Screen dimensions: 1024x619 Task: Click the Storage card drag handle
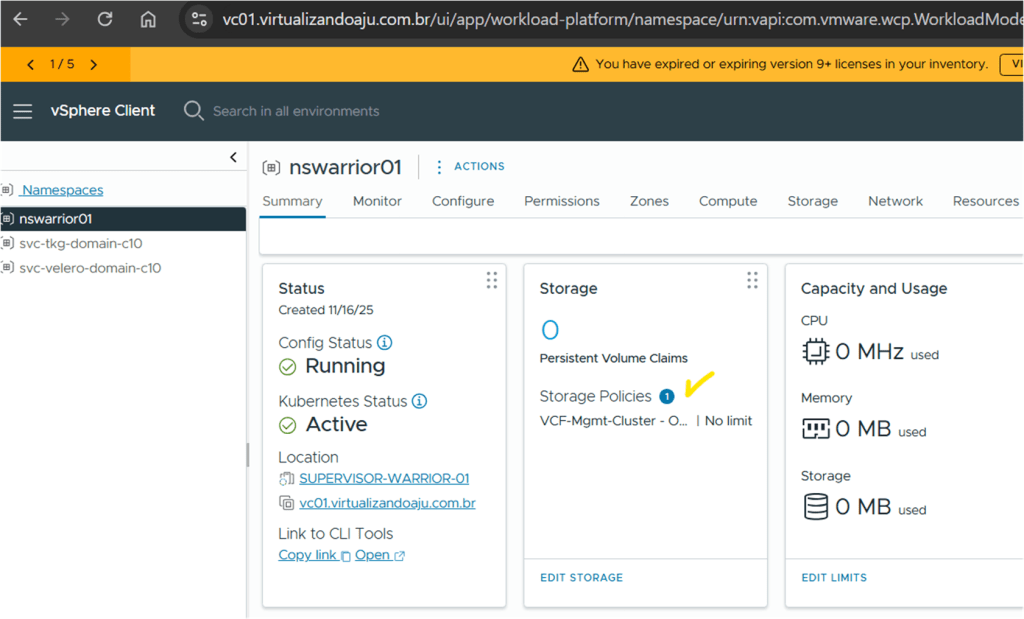(752, 281)
